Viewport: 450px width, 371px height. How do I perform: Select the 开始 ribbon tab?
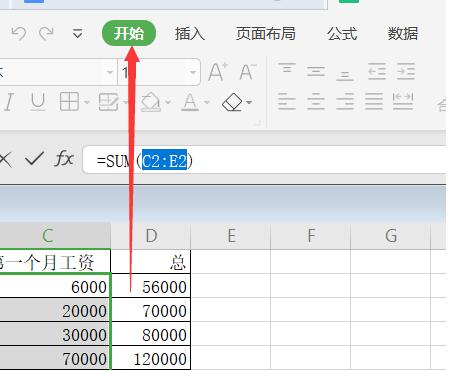(129, 33)
